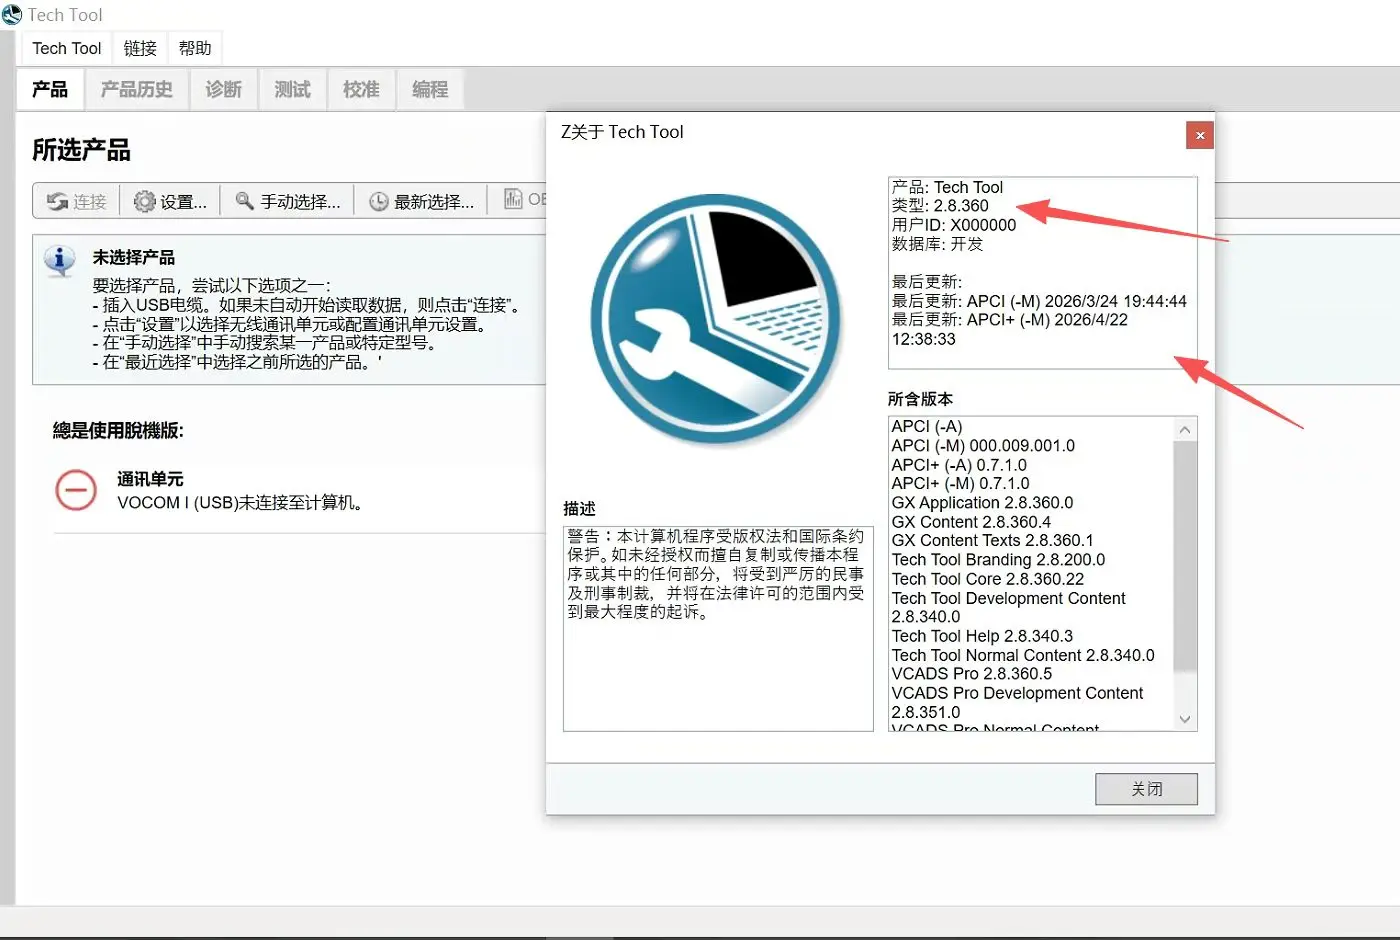Click the '数据库: 开发' line
Screen dimensions: 1400x940
[937, 244]
